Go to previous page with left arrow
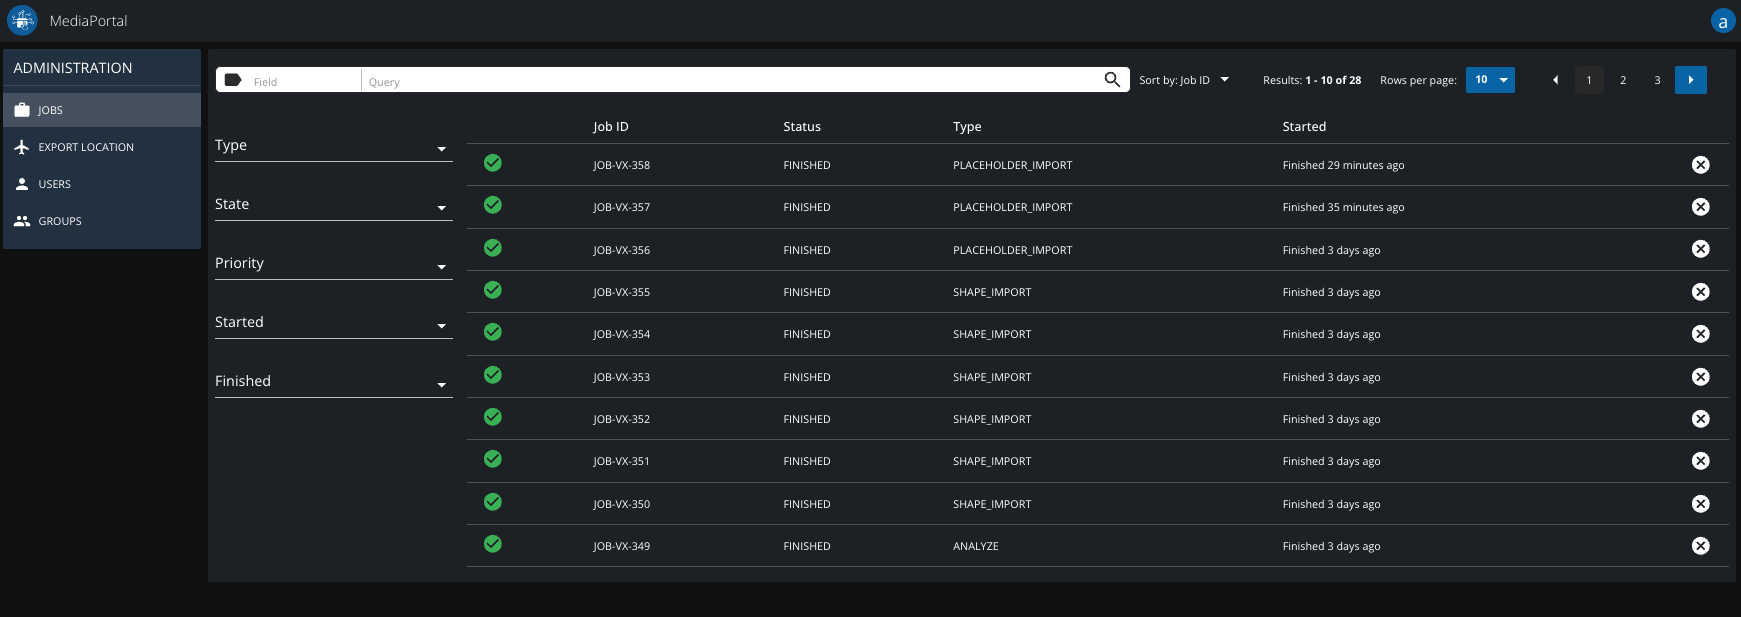The height and width of the screenshot is (617, 1741). [1555, 80]
